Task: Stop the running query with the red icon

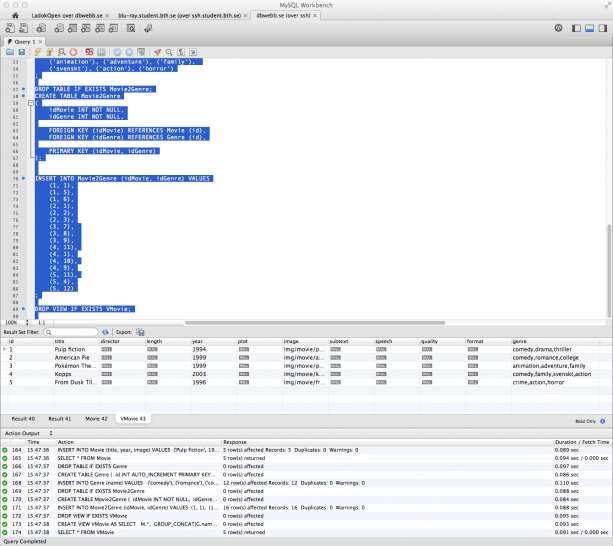Action: [x=73, y=52]
